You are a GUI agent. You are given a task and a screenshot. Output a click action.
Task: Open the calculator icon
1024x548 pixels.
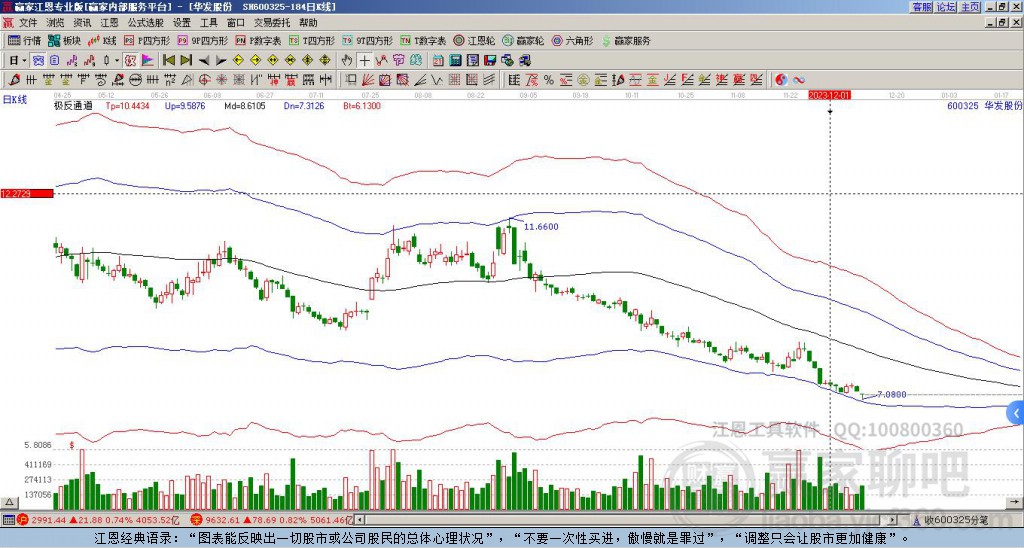pos(456,61)
